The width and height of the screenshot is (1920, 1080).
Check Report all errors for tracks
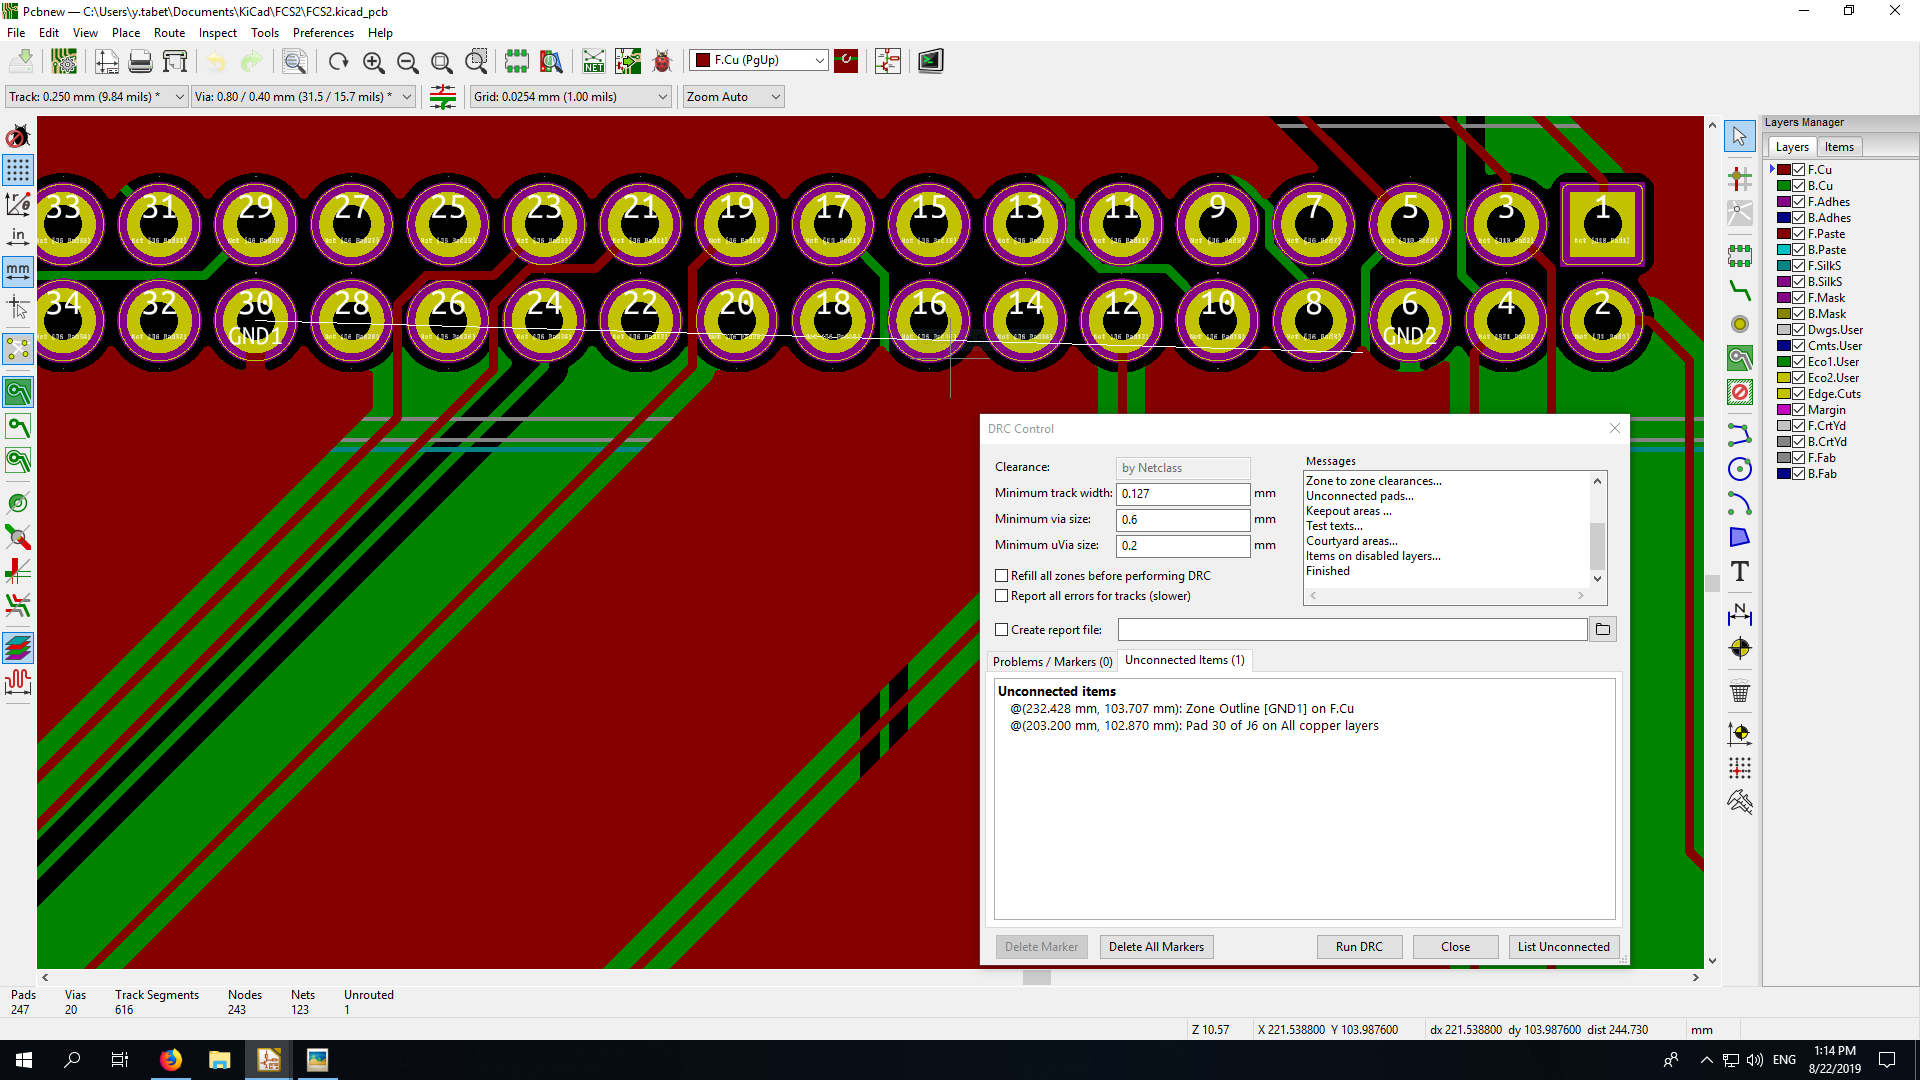click(1001, 596)
